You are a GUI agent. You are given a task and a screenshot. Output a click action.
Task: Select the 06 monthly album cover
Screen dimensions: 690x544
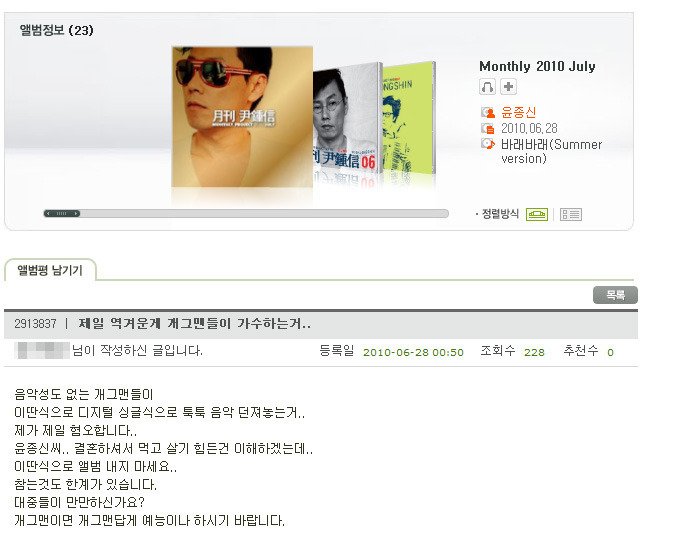coord(346,120)
